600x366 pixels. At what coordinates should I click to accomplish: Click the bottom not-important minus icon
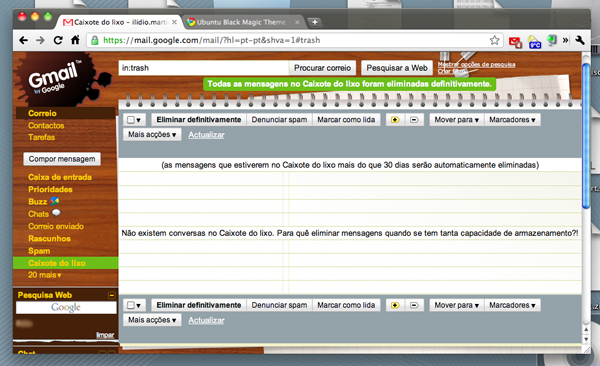pyautogui.click(x=414, y=305)
